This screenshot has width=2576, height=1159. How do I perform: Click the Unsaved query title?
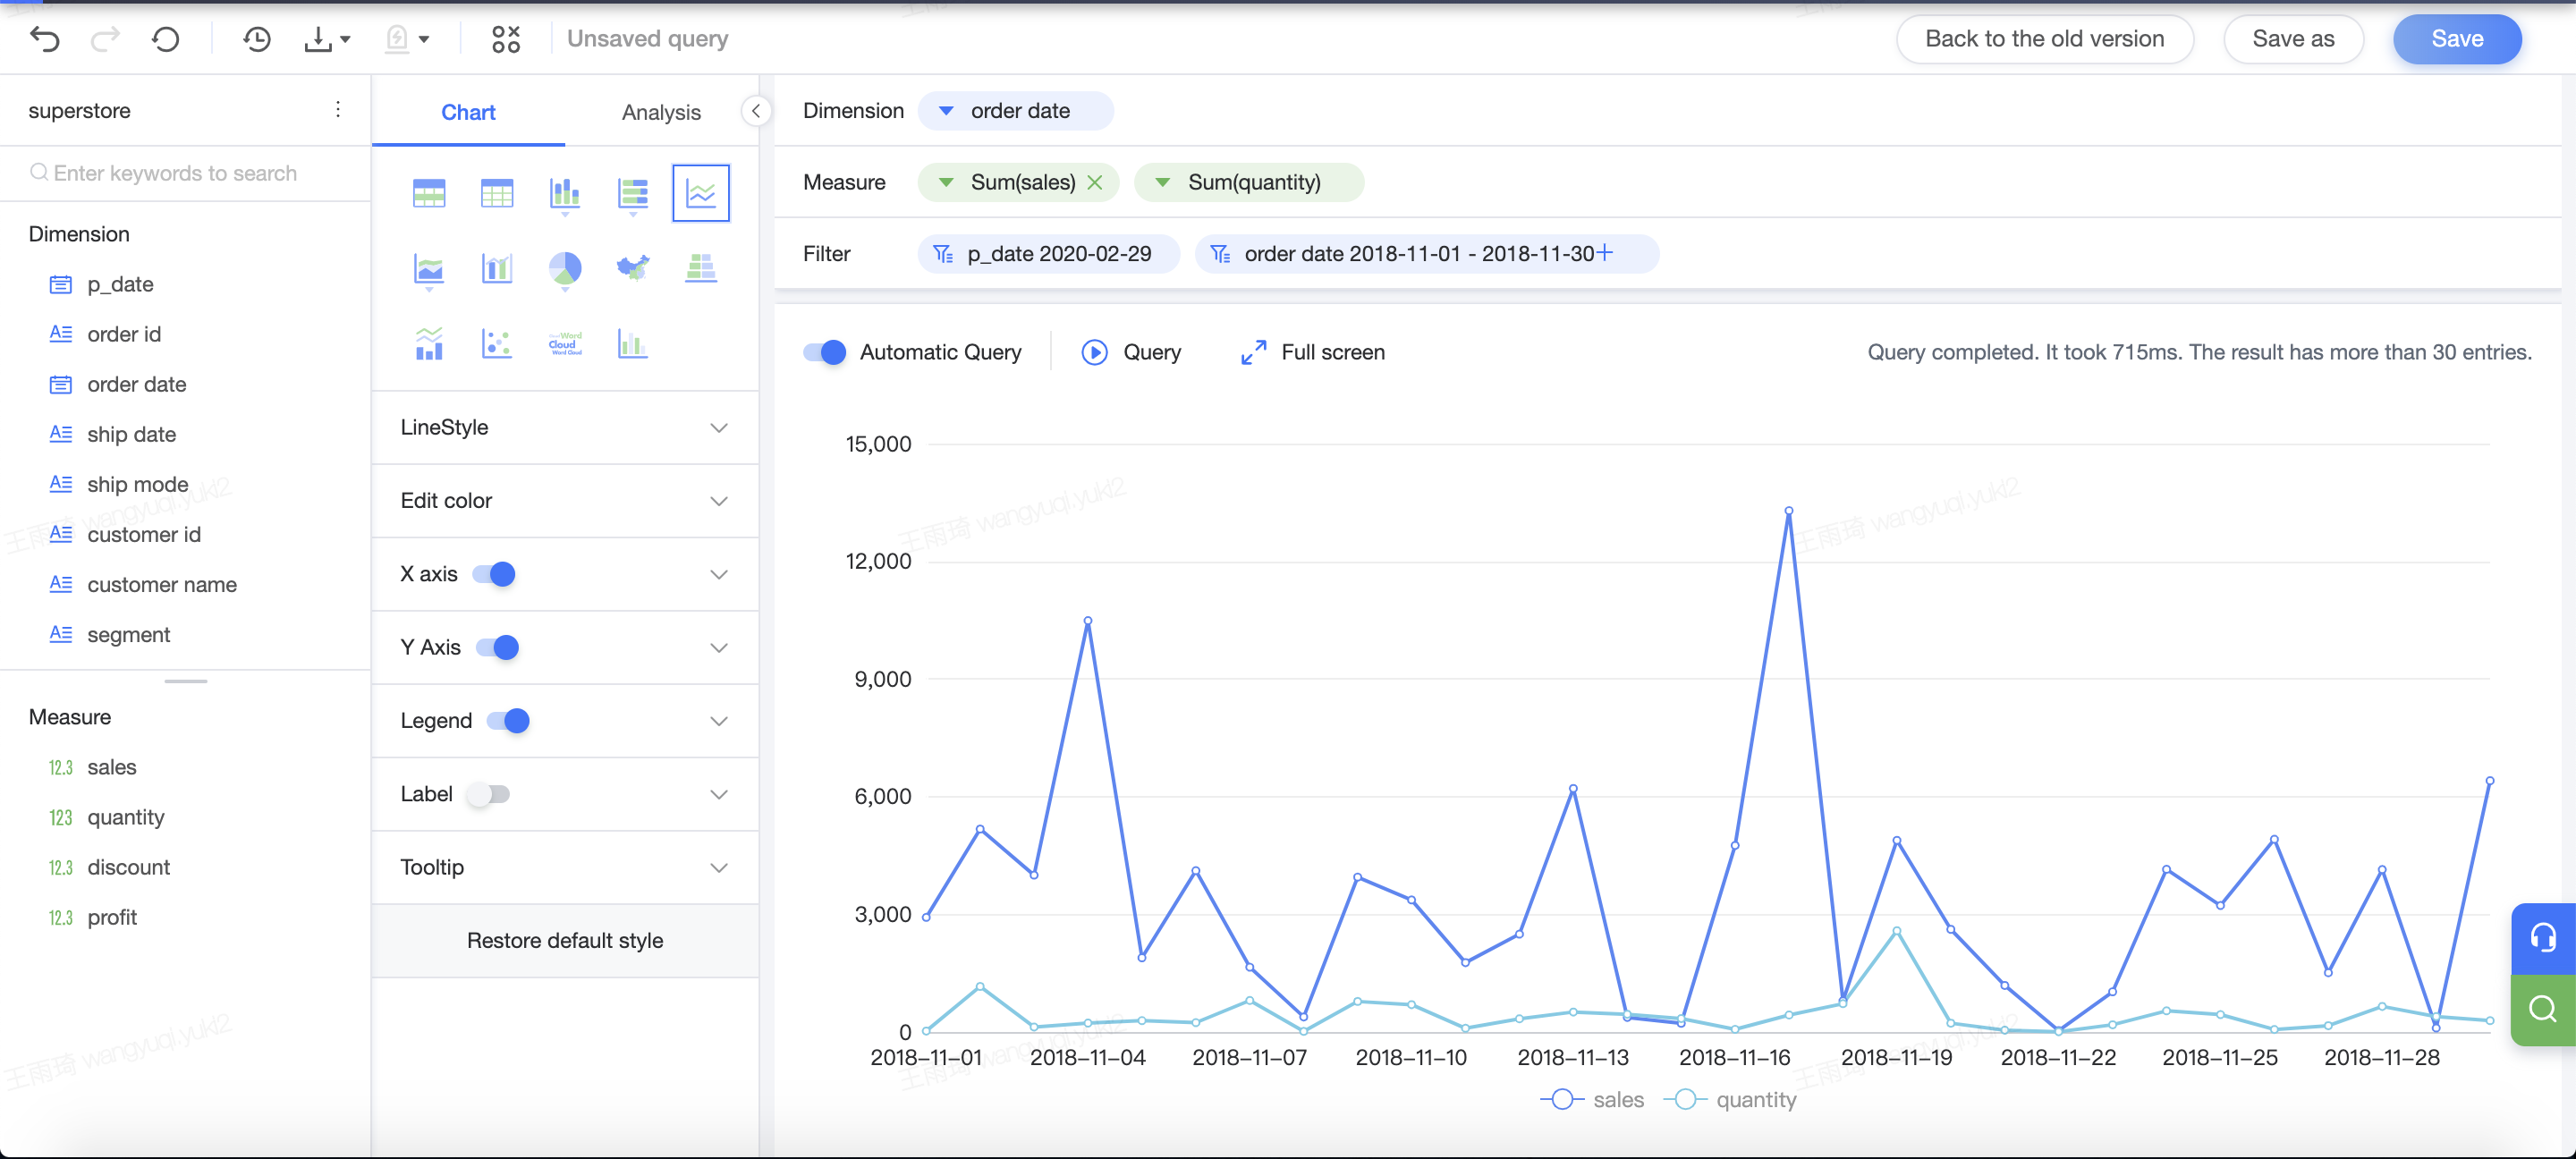647,39
